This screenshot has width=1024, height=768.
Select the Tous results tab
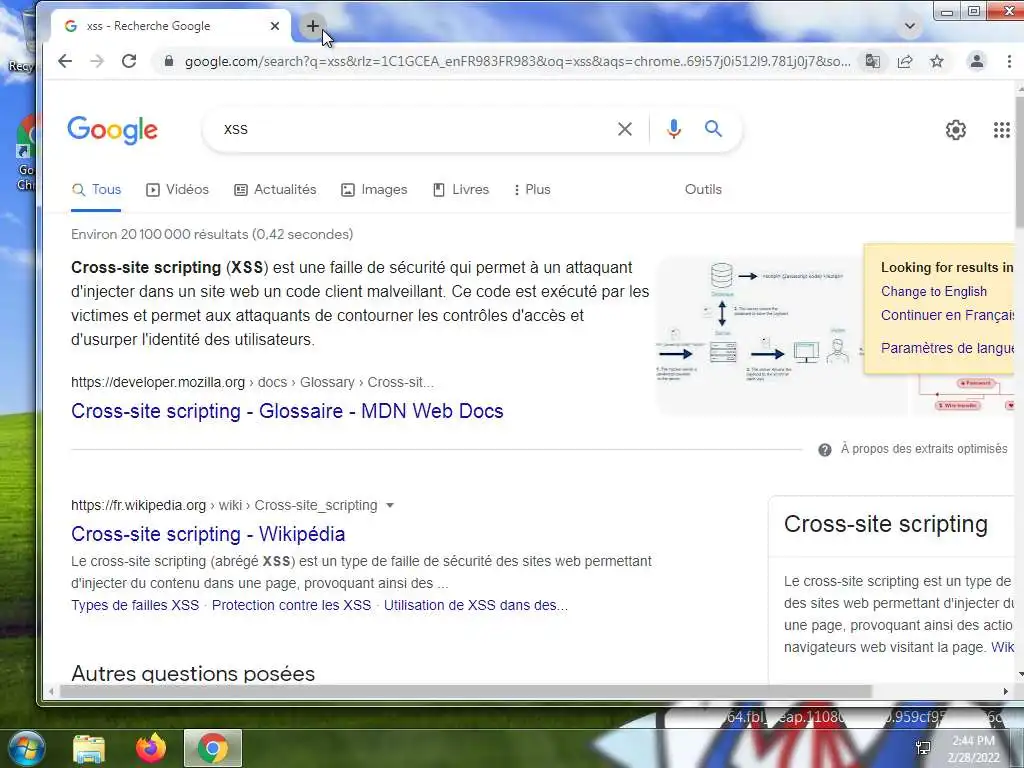96,189
